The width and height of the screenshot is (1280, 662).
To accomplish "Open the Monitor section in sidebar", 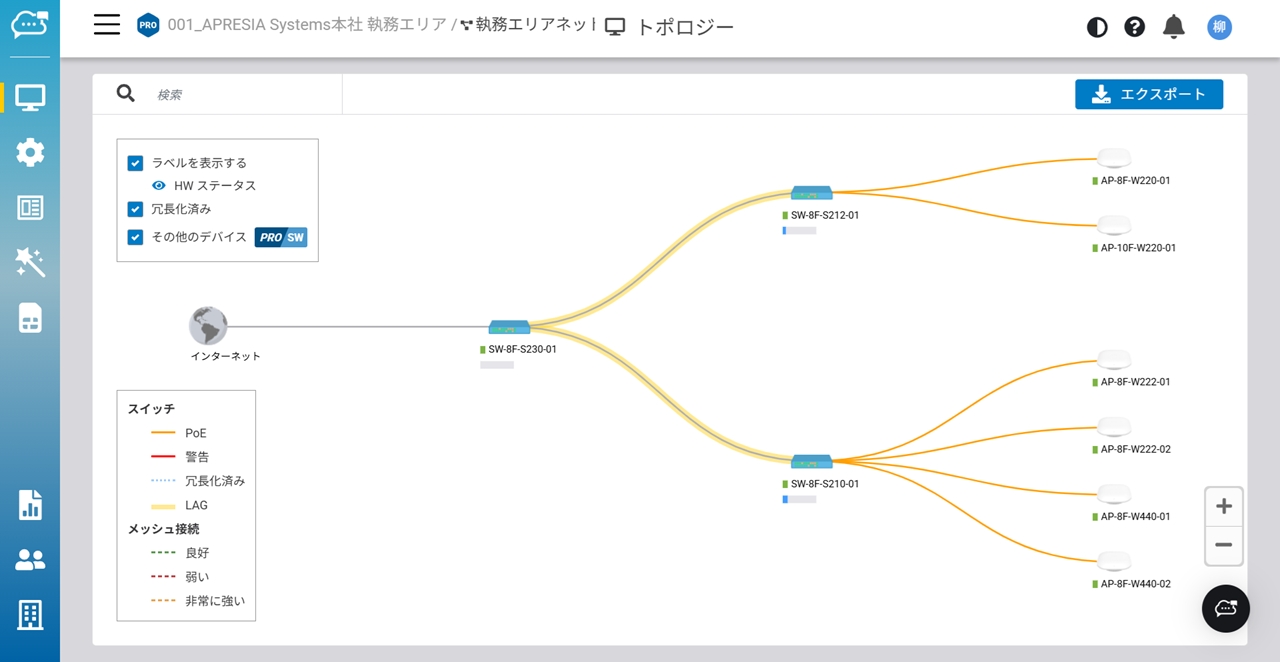I will point(30,98).
